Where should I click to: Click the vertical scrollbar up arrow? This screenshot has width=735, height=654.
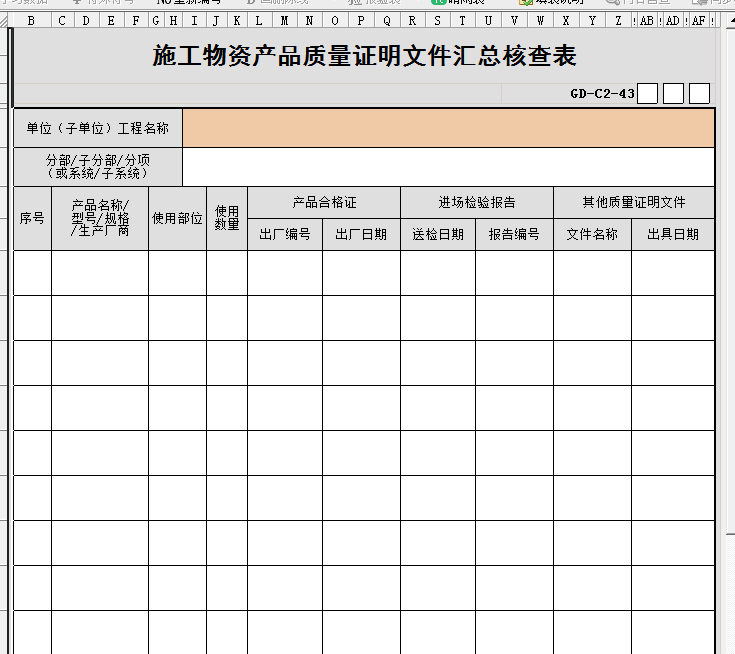[x=730, y=20]
